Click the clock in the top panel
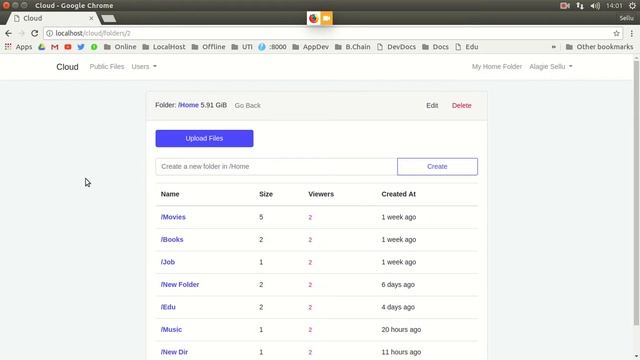640x360 pixels. (x=614, y=6)
